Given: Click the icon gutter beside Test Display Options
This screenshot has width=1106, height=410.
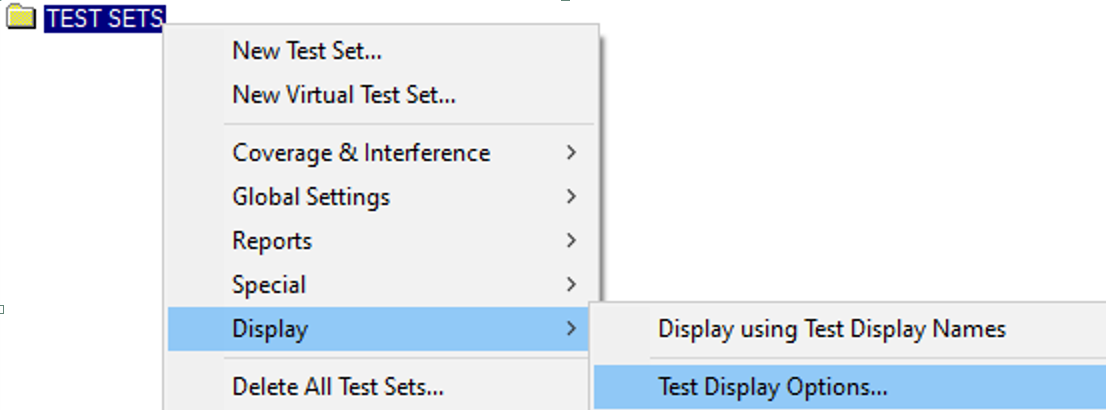Looking at the screenshot, I should [x=622, y=387].
